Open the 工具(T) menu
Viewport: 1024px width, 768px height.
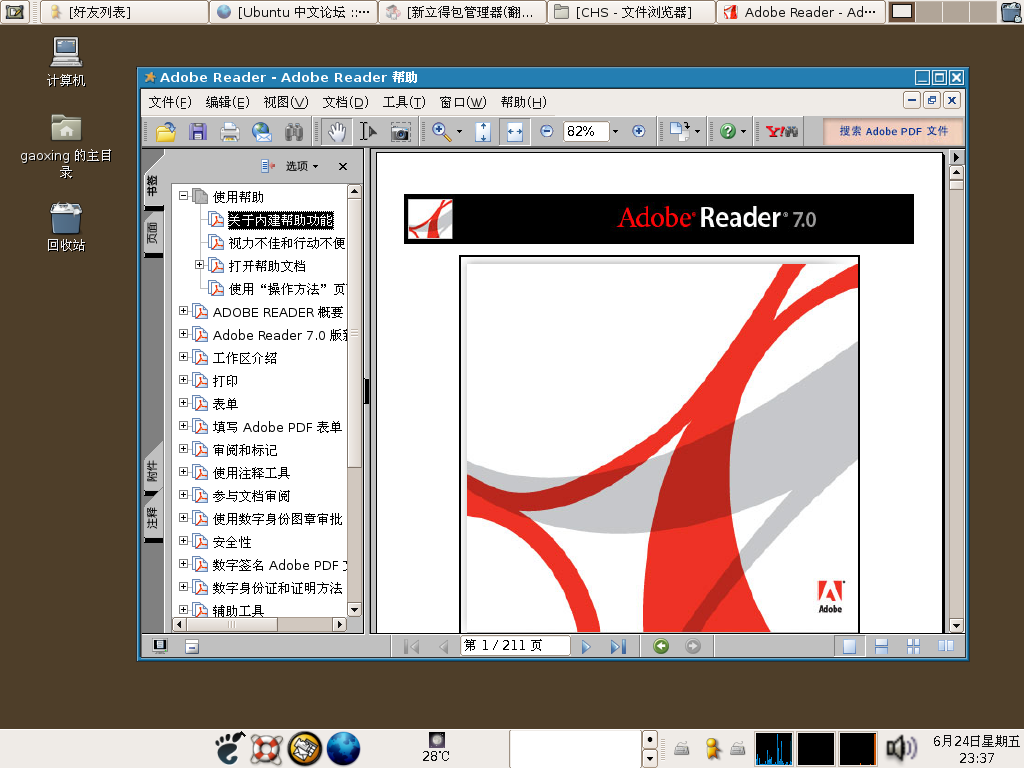point(404,103)
